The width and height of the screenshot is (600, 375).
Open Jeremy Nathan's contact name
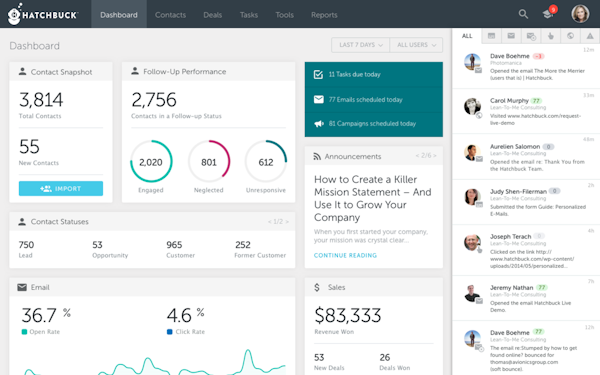point(512,287)
